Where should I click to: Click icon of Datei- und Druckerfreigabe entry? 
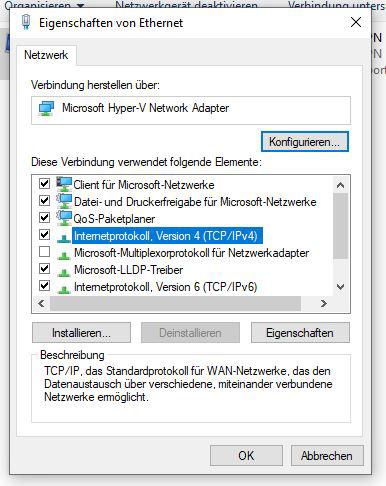coord(64,201)
